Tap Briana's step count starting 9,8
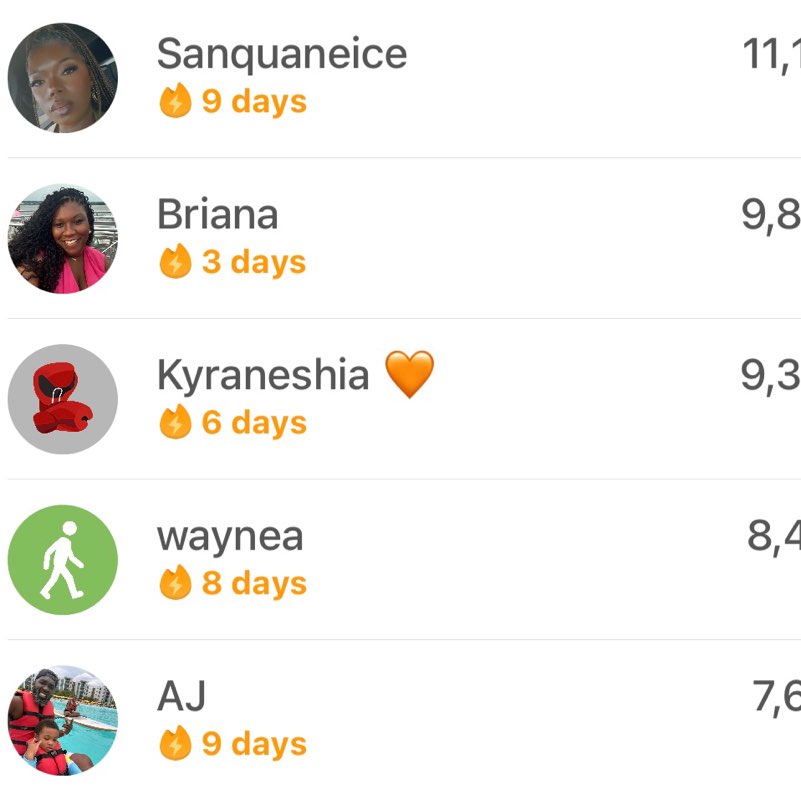801x800 pixels. point(771,216)
